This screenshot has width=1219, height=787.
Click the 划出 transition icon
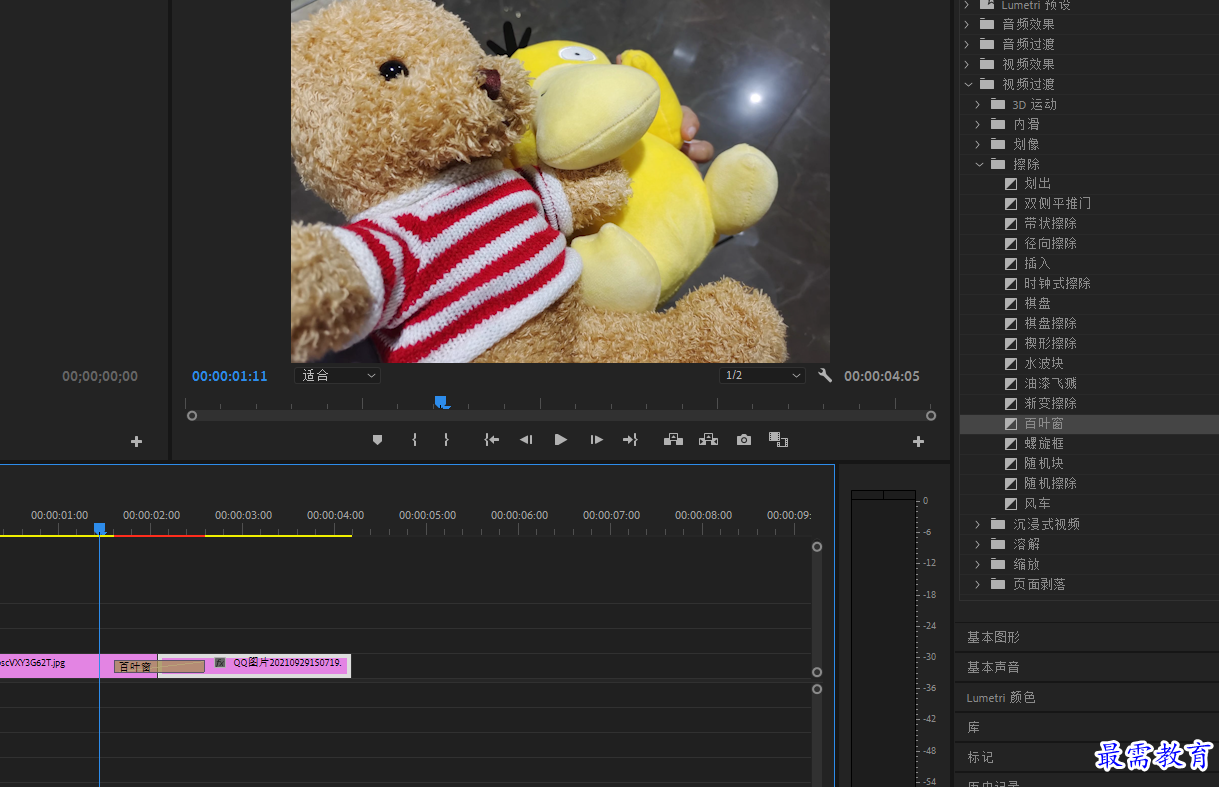tap(1011, 184)
